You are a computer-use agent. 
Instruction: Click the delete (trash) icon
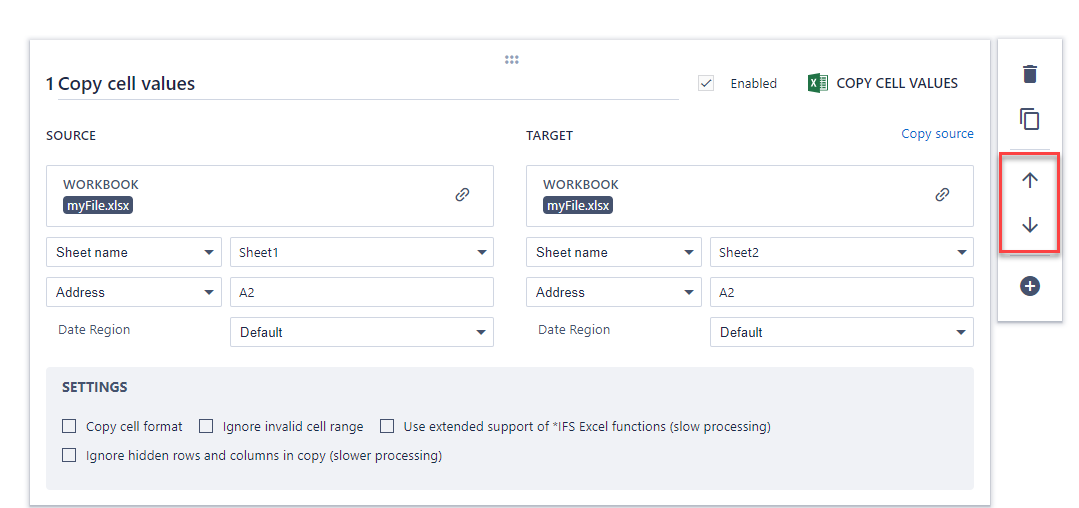coord(1030,74)
